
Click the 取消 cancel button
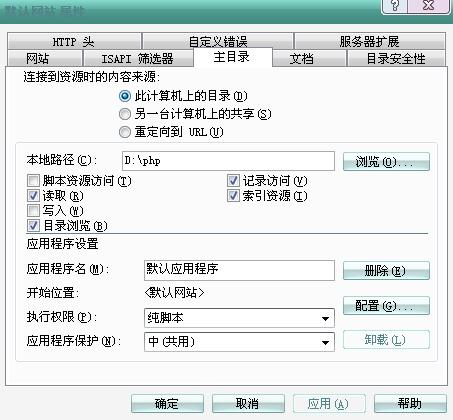point(248,404)
